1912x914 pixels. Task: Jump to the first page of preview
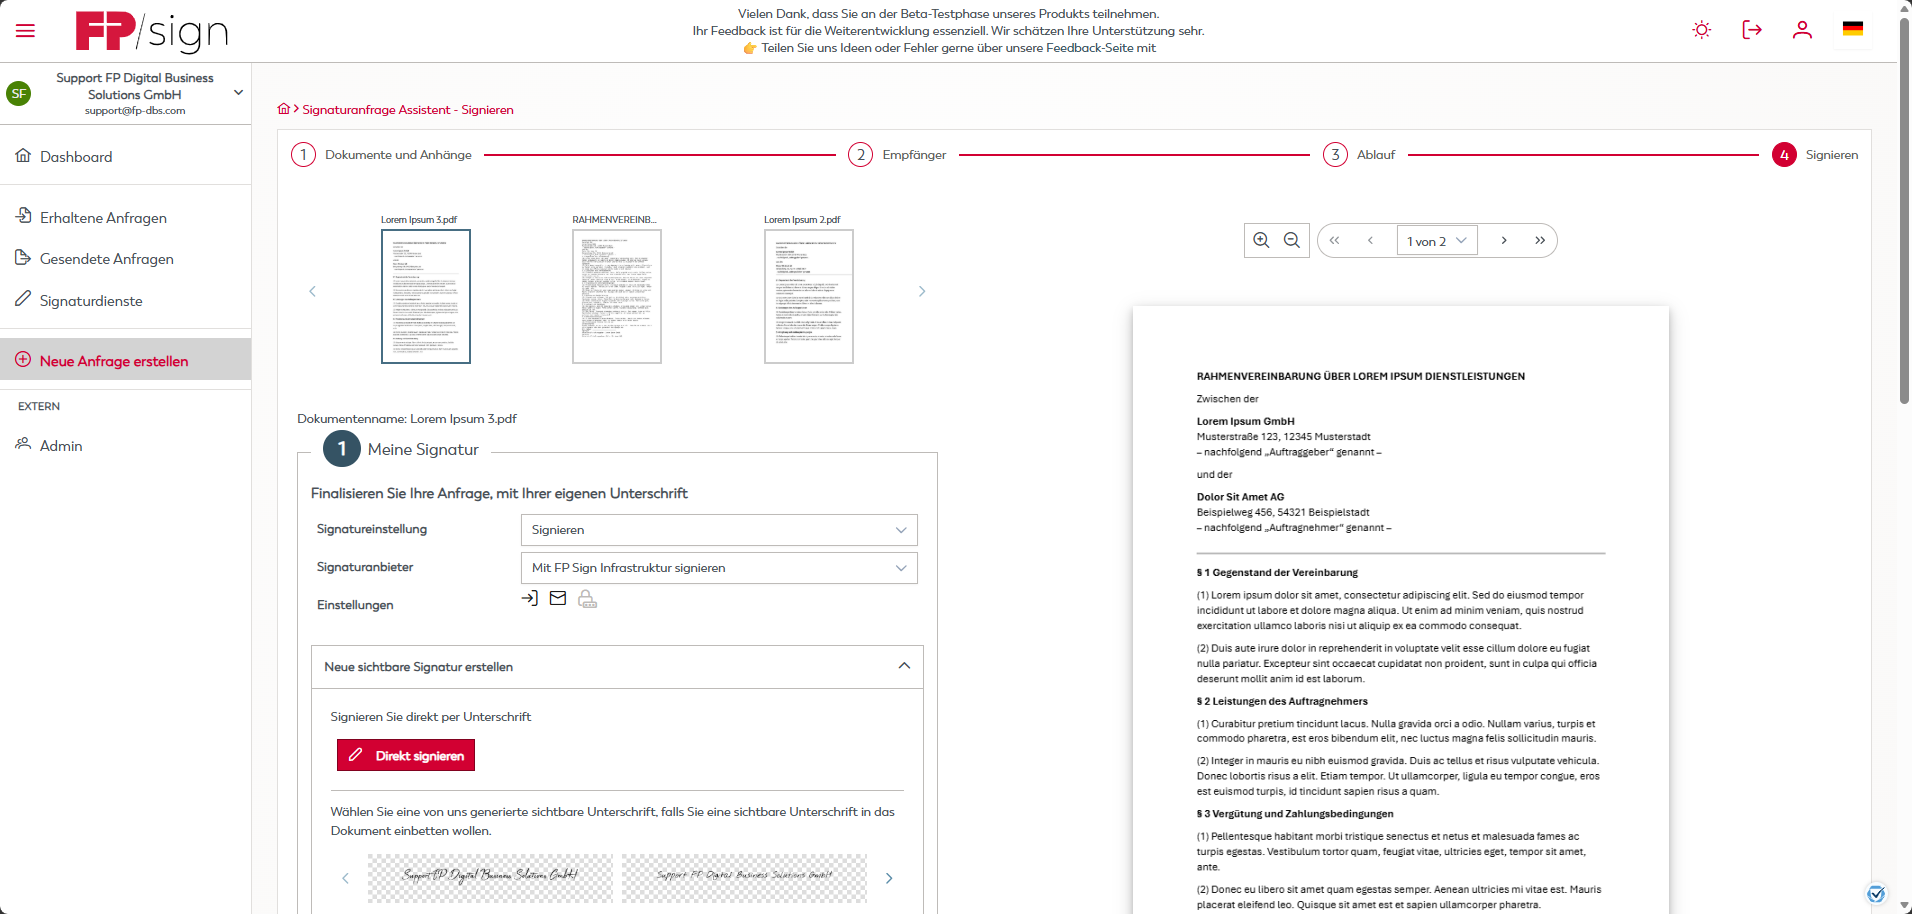click(x=1335, y=240)
